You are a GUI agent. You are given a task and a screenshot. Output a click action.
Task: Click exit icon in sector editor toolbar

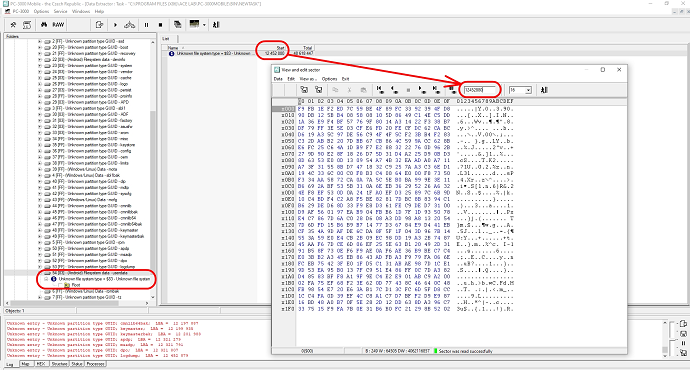point(544,90)
